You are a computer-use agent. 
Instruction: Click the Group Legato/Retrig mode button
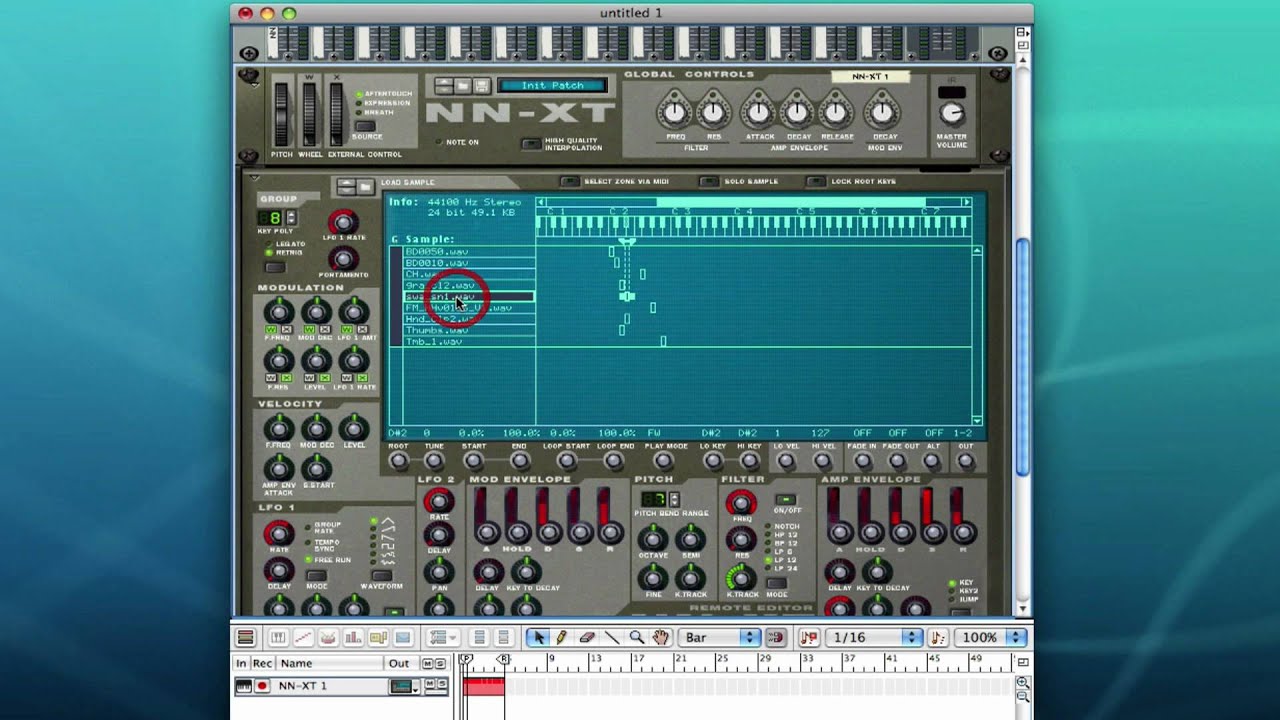(275, 267)
